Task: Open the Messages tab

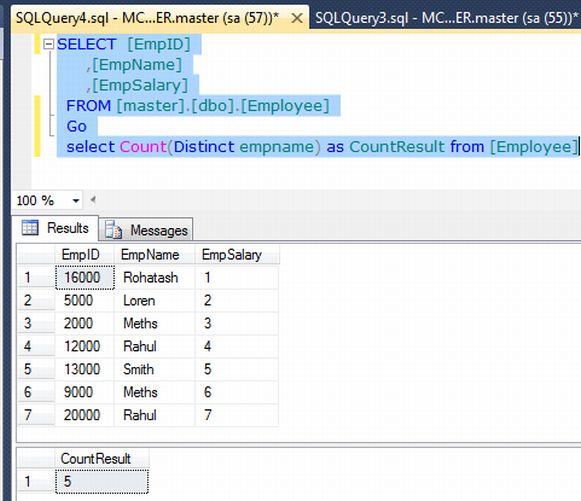Action: [146, 230]
